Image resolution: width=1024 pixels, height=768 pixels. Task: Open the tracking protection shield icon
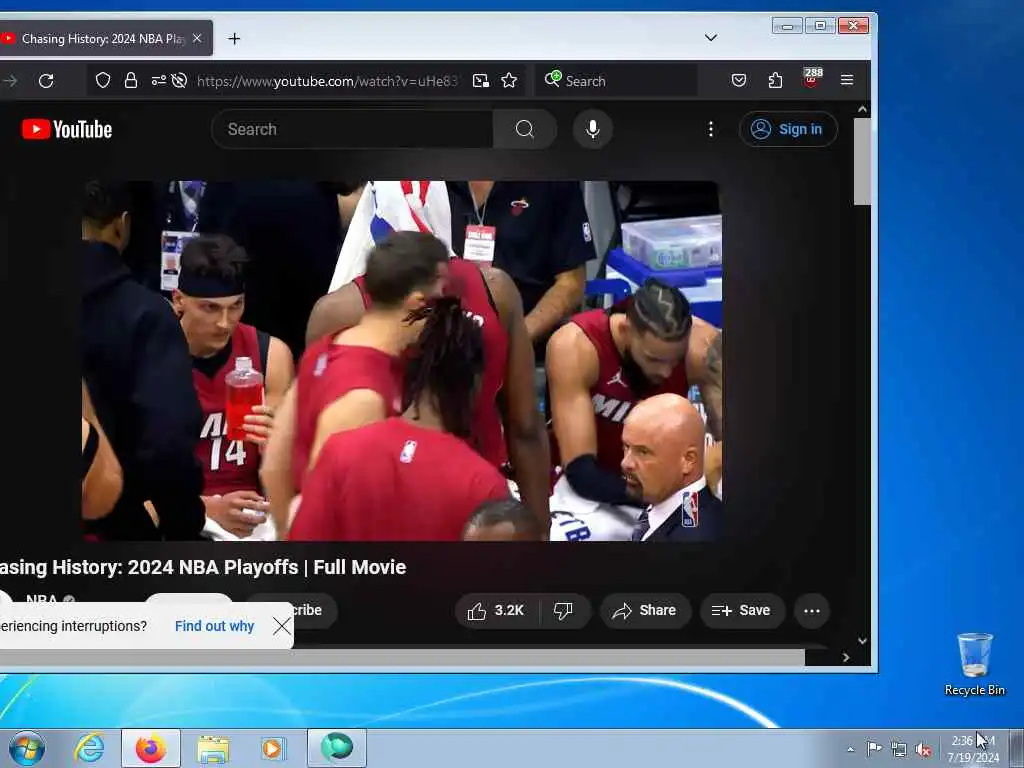click(103, 80)
